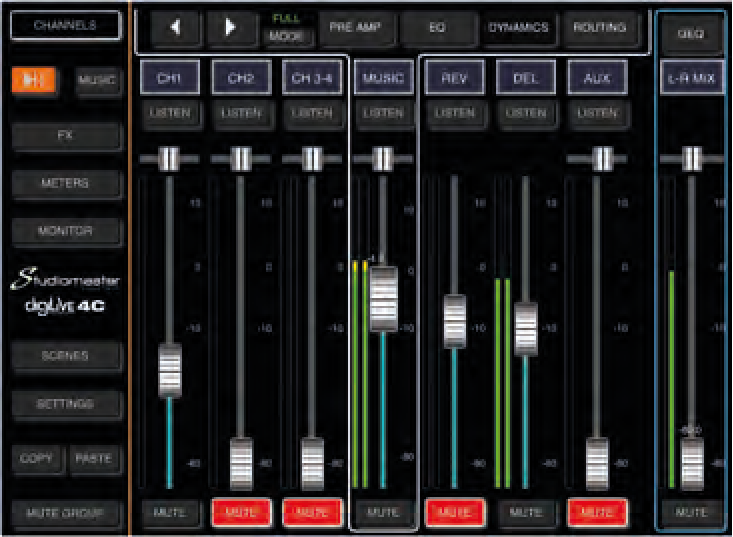
Task: Select the L-R MIX master strip
Action: point(692,78)
